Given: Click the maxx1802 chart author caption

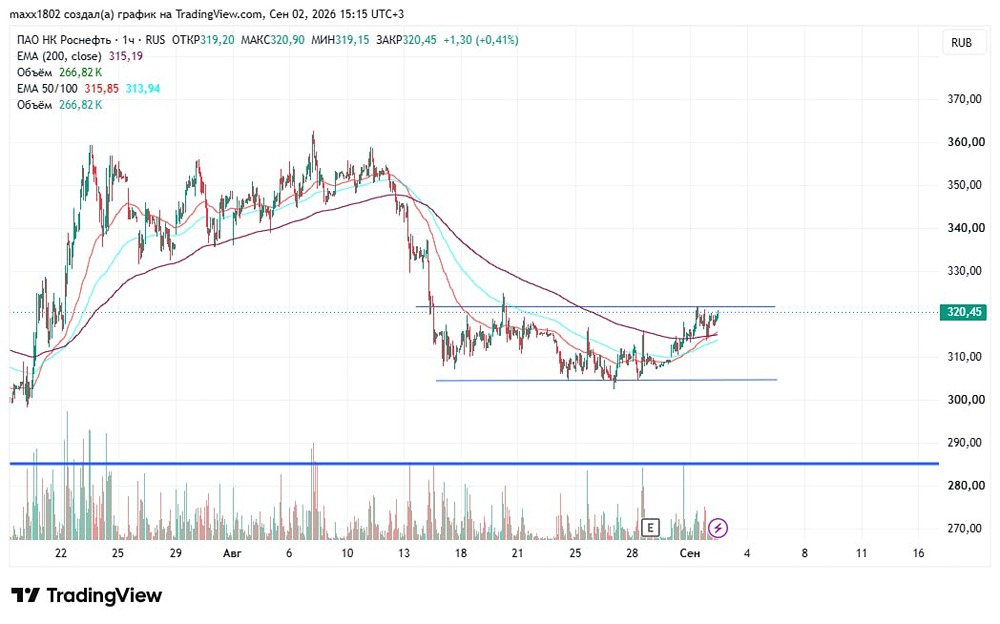Looking at the screenshot, I should tap(207, 14).
